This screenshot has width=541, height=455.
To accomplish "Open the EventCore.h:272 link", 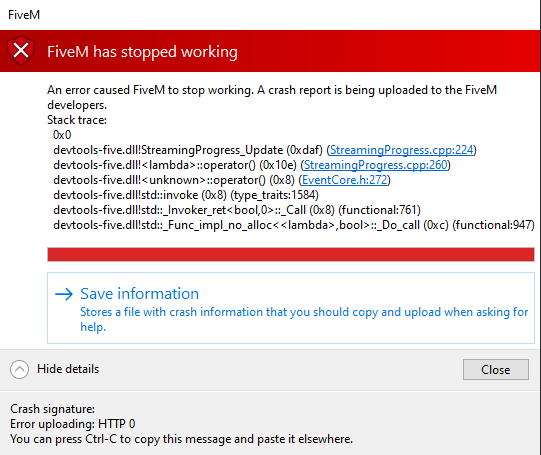I will click(x=344, y=180).
